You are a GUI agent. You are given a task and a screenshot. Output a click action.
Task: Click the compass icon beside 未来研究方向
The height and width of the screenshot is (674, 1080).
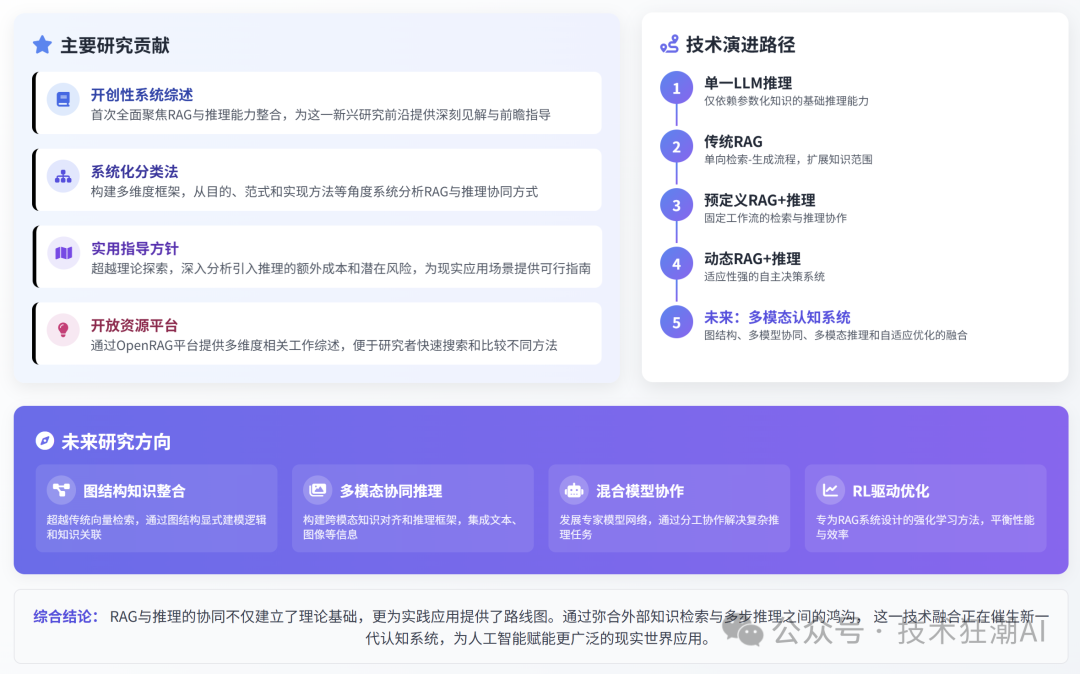[x=44, y=441]
